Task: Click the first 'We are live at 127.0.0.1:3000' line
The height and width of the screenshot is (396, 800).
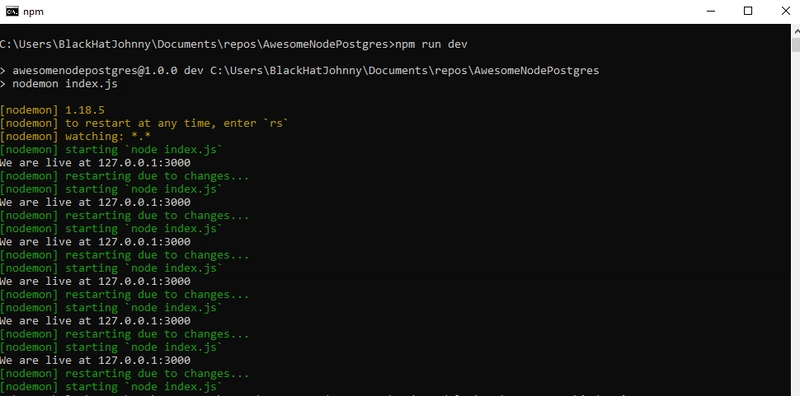Action: point(95,163)
